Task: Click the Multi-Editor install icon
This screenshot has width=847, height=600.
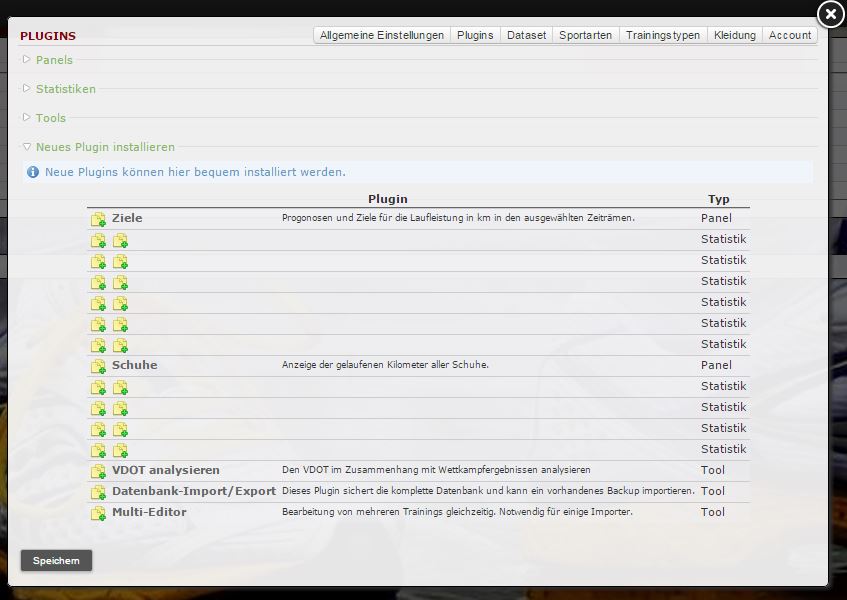Action: pos(98,513)
